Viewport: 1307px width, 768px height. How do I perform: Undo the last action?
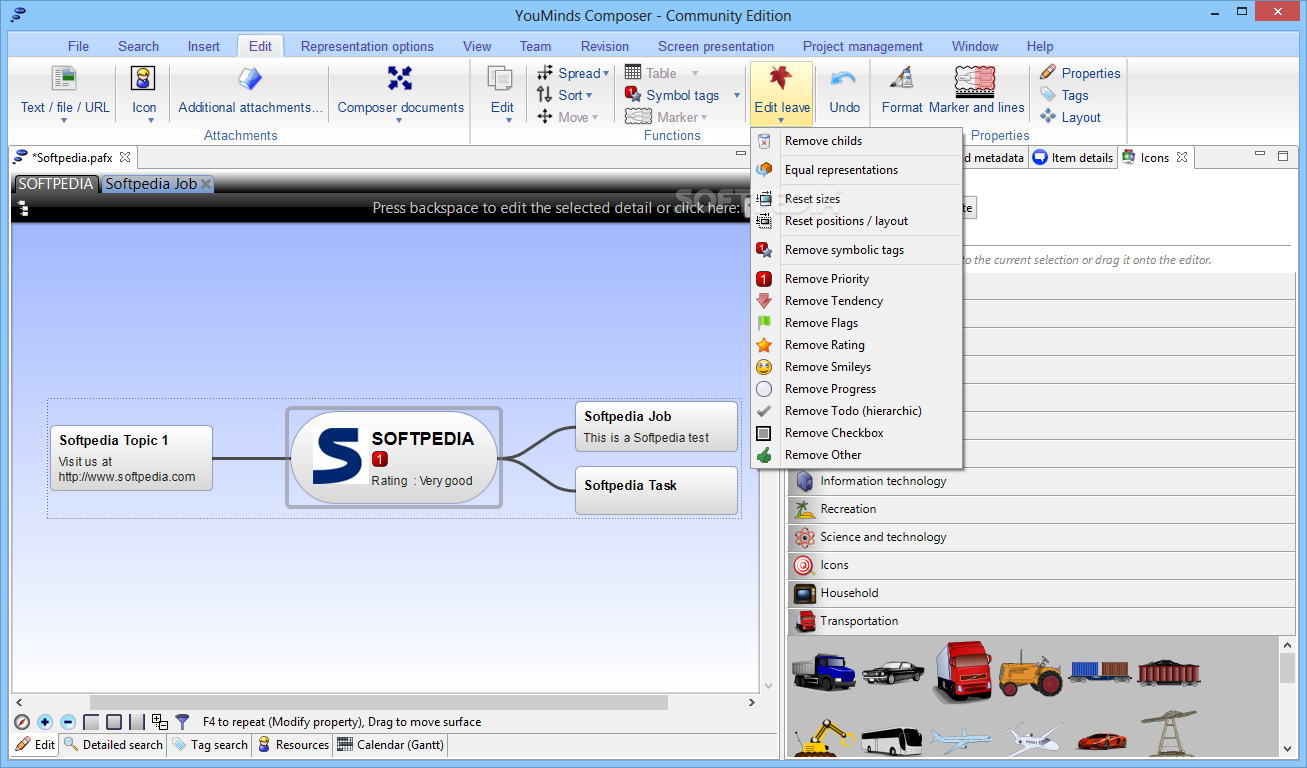844,90
